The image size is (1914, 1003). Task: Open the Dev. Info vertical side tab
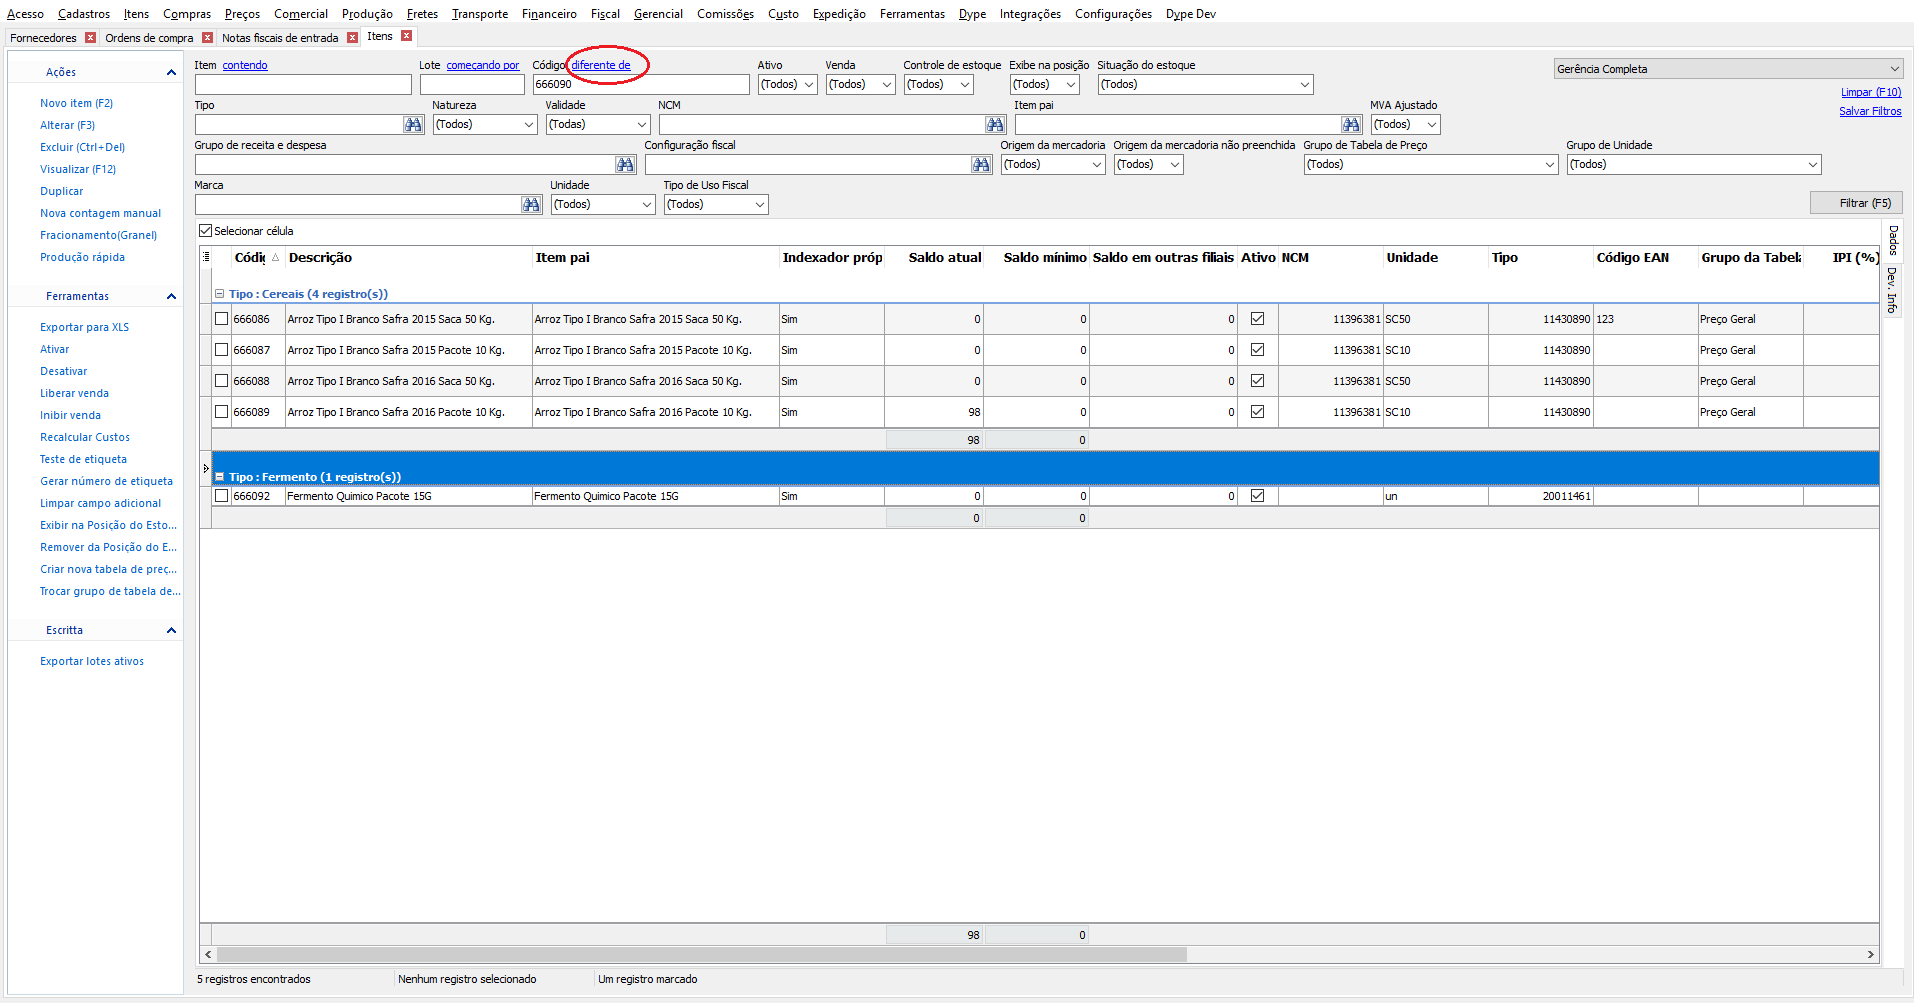tap(1892, 290)
